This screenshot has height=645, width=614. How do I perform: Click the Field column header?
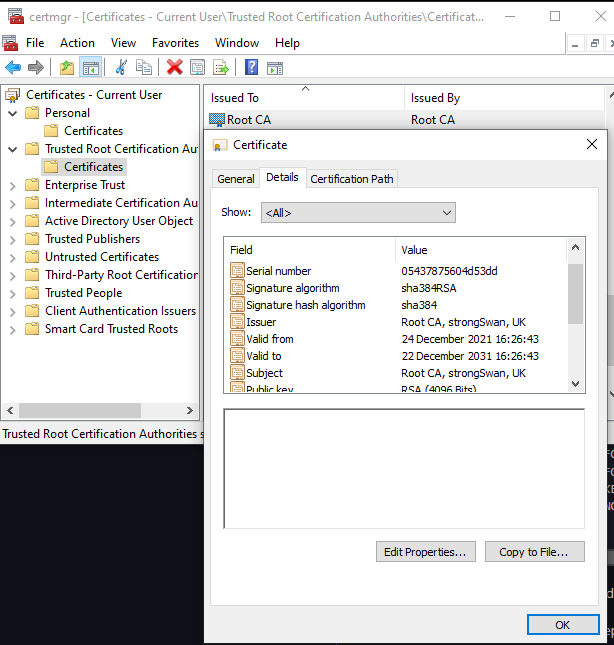(310, 250)
